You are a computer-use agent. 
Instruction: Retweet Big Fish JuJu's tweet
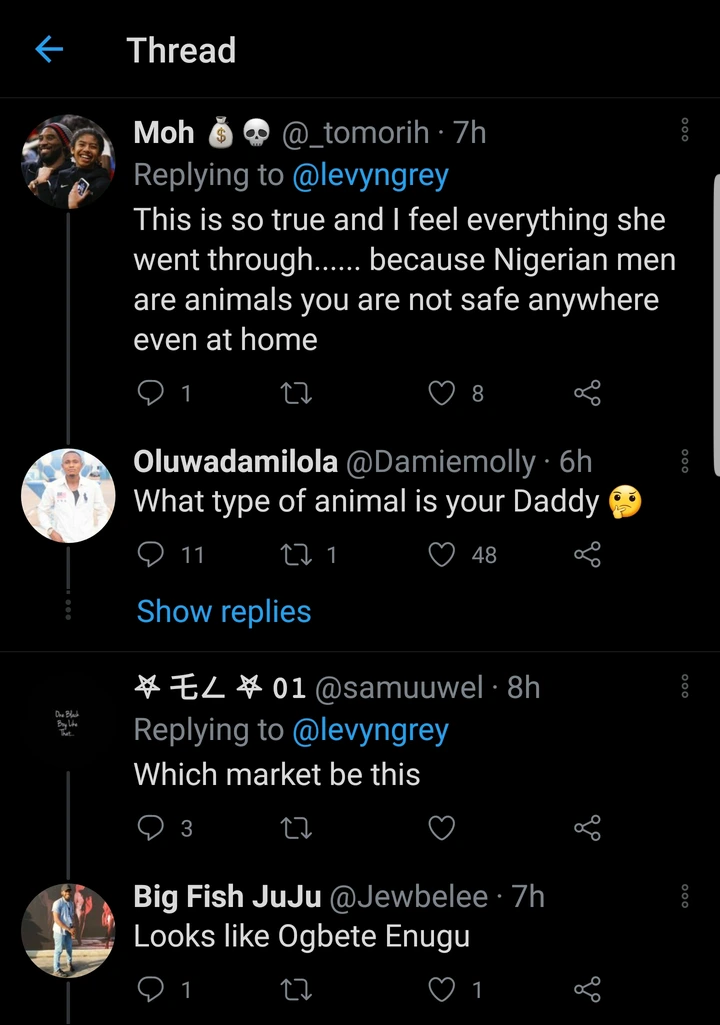[x=296, y=990]
